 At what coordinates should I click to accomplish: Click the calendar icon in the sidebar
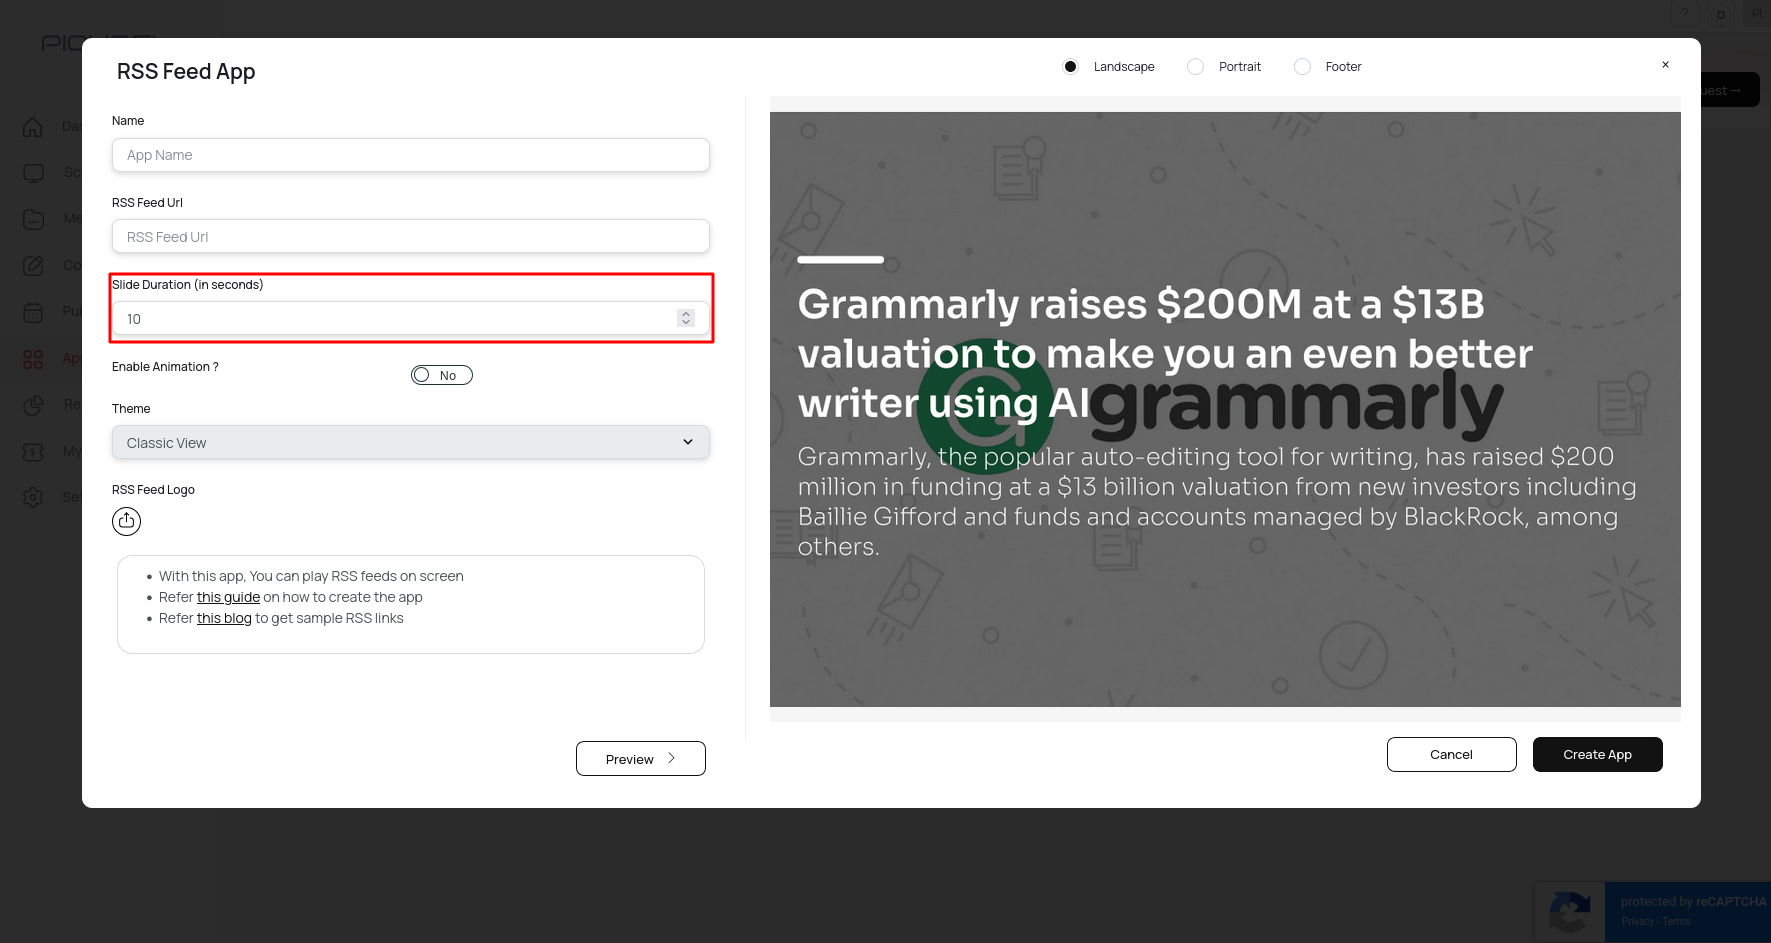[33, 312]
